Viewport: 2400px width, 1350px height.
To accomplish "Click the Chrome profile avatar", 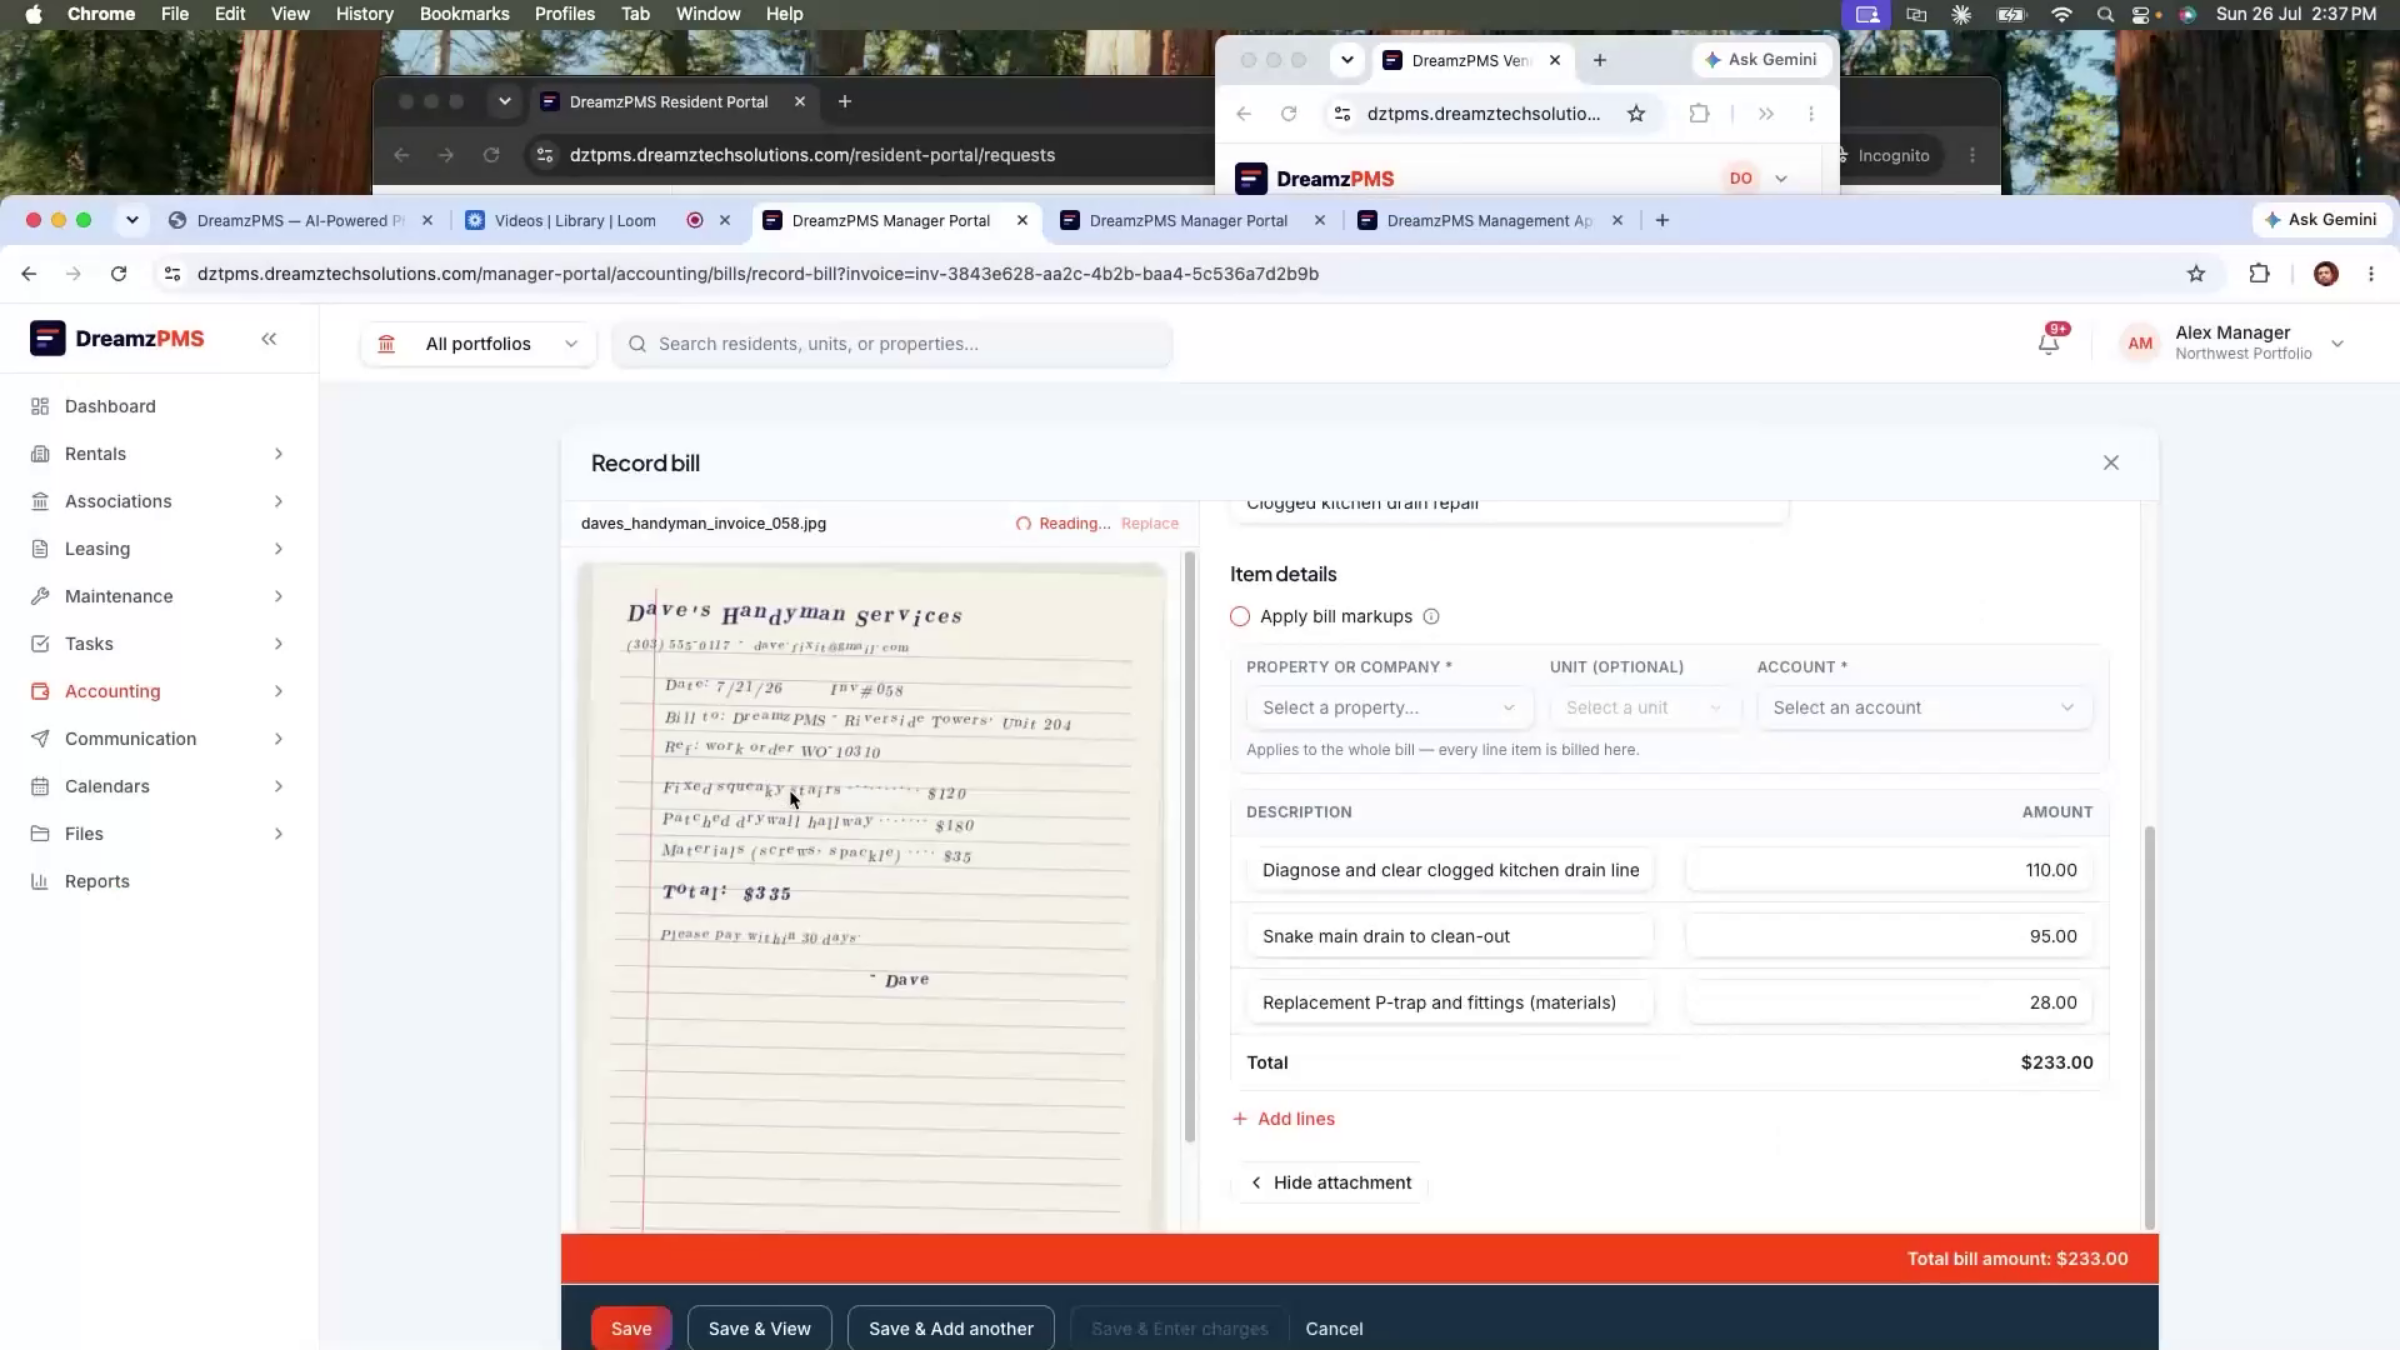I will coord(2326,274).
